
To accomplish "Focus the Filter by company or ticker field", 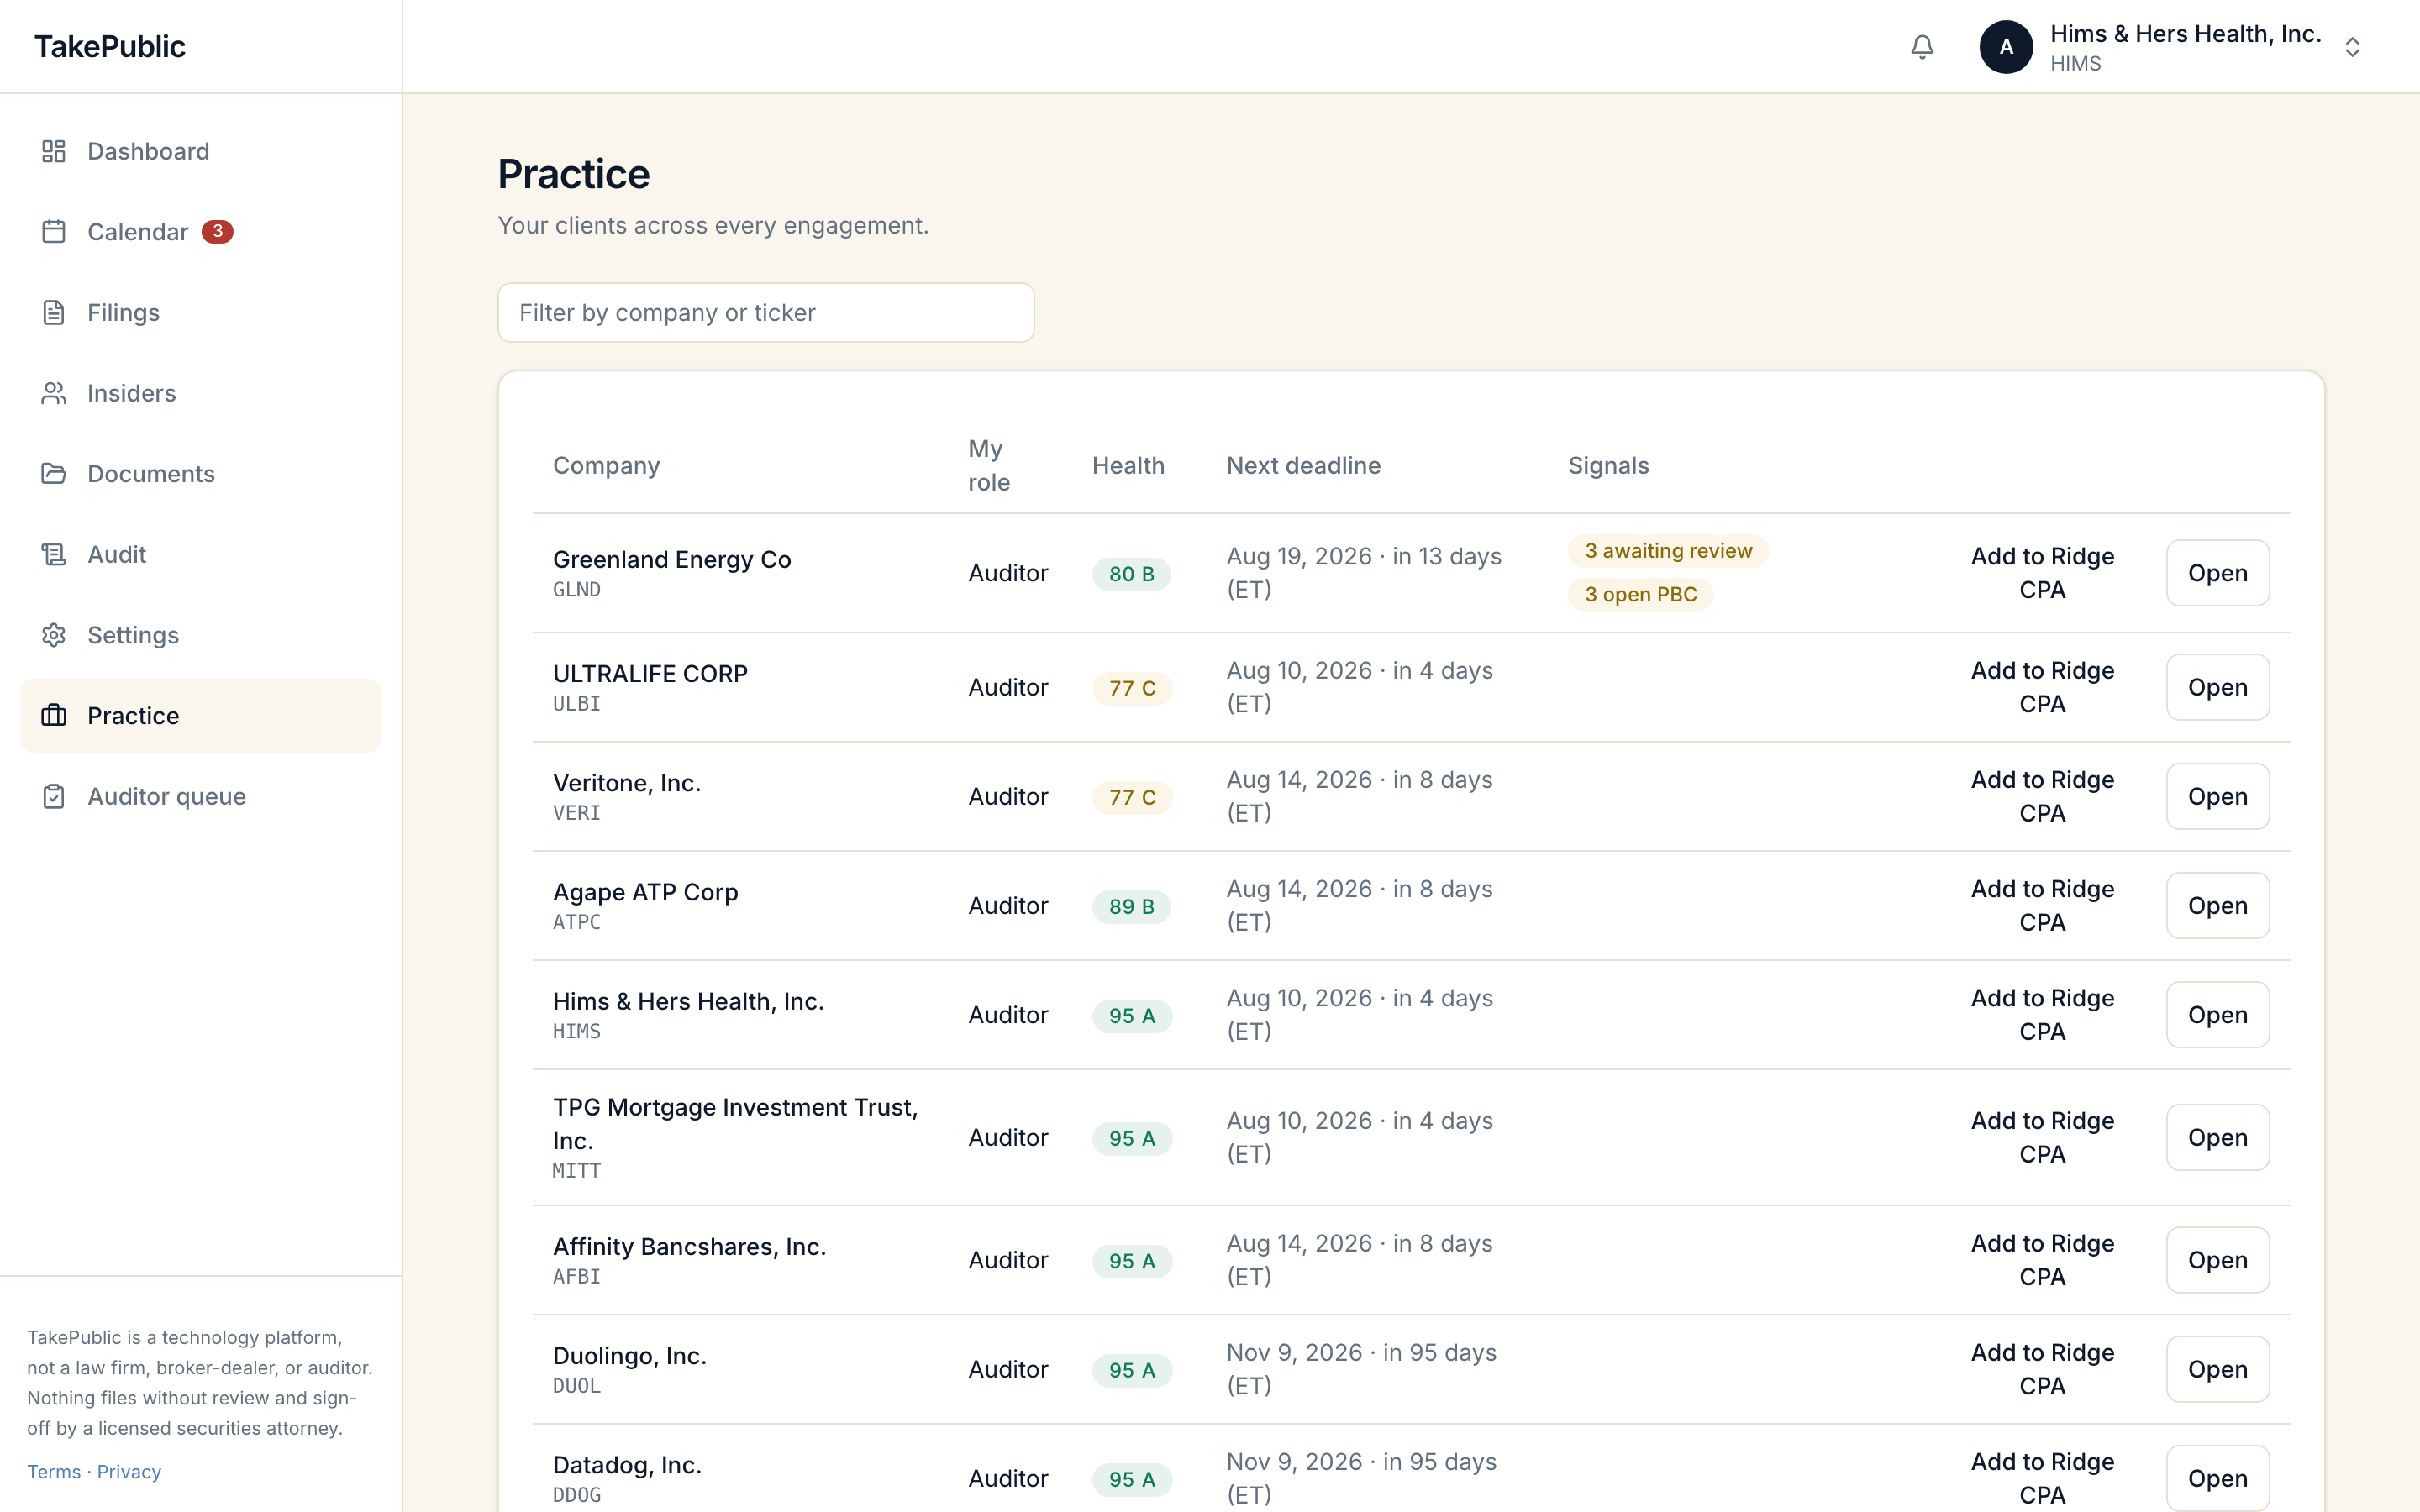I will point(766,312).
